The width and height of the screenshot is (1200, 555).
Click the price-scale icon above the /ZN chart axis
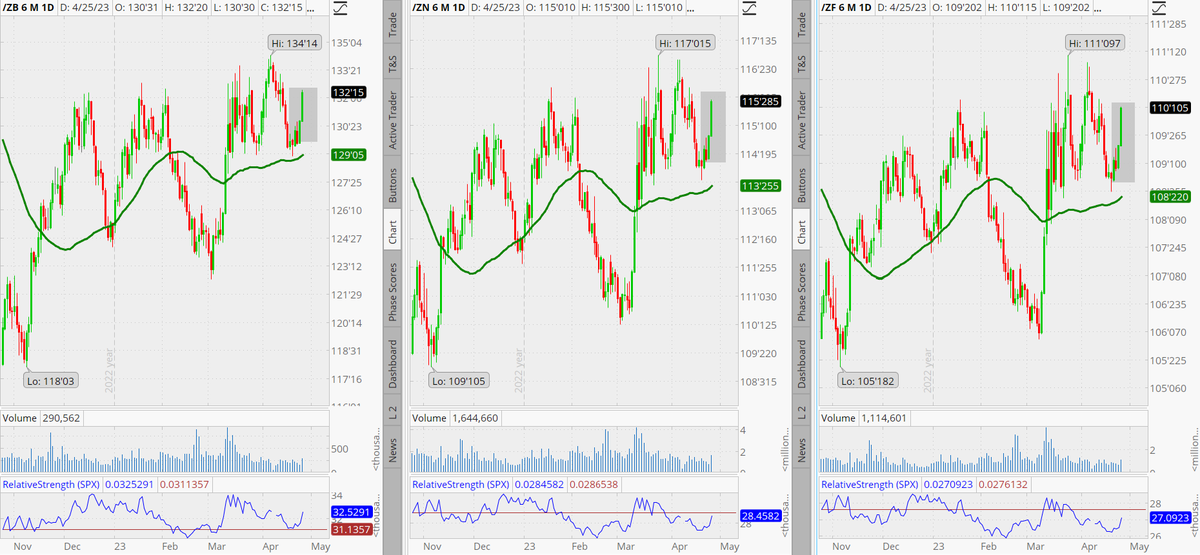coord(751,10)
